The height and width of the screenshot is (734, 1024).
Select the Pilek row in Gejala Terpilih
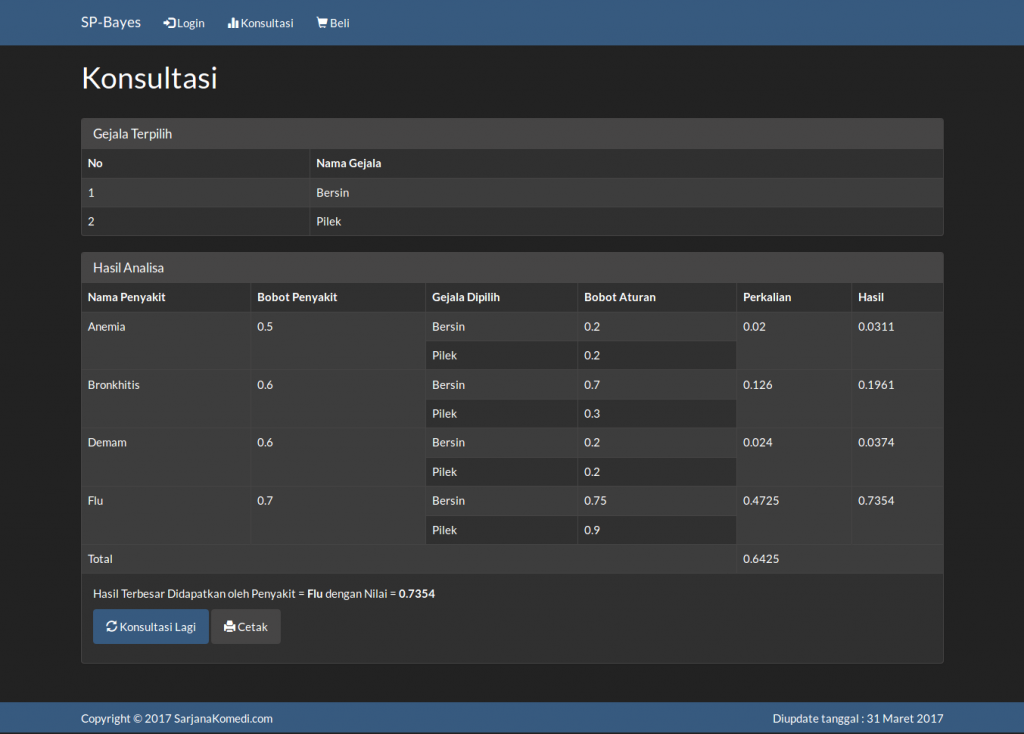pyautogui.click(x=512, y=221)
